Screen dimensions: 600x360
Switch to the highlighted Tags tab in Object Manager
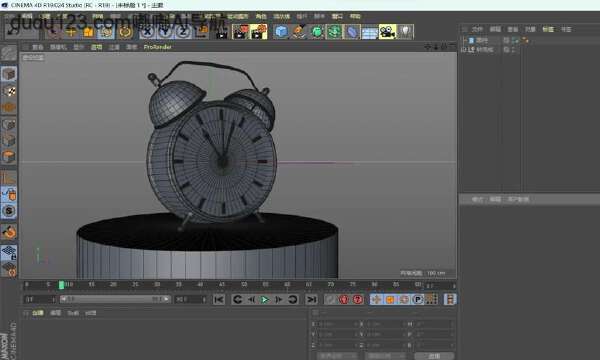click(x=548, y=29)
